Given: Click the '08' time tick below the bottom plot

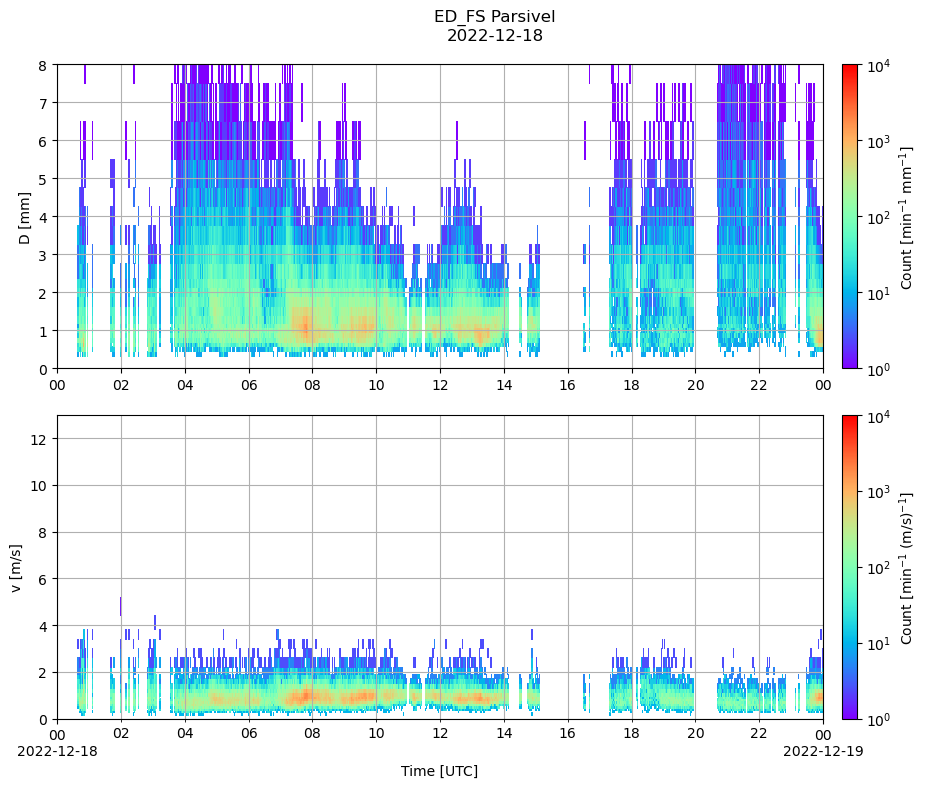Looking at the screenshot, I should (312, 734).
